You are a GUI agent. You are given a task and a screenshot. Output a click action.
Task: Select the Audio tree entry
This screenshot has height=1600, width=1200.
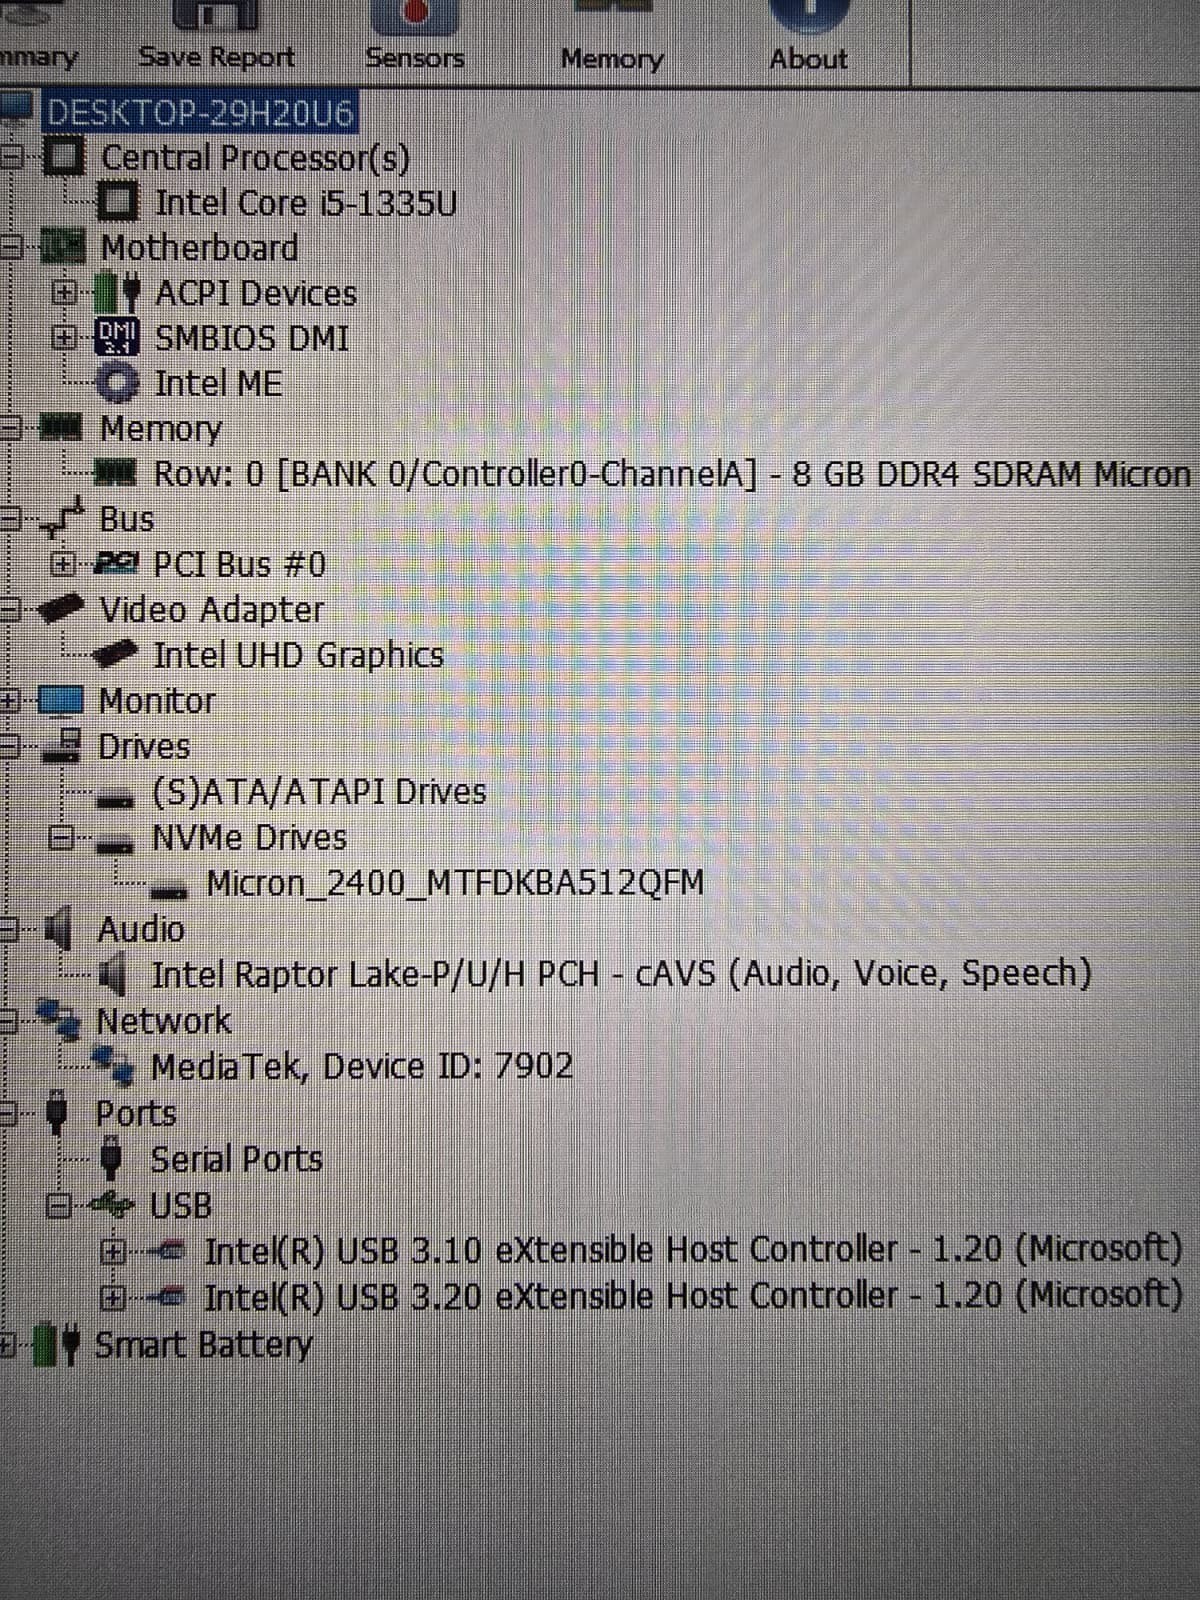pos(141,929)
